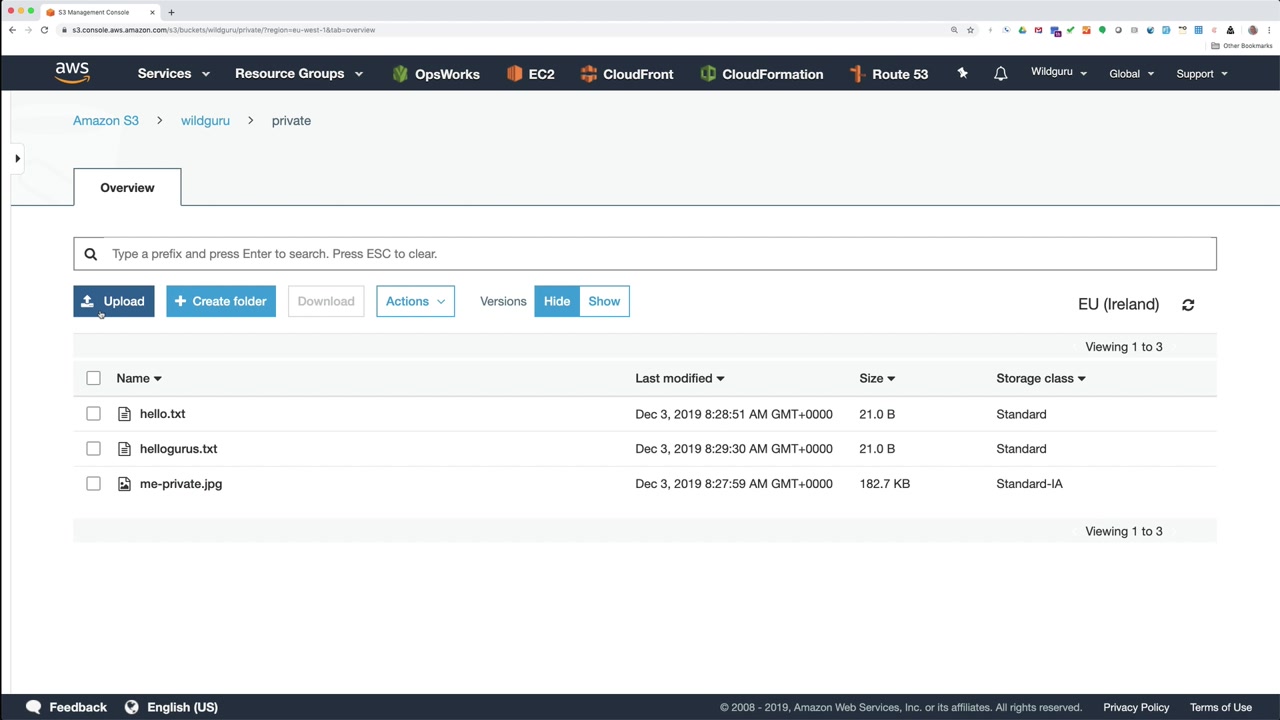Go back in the browser

12,30
